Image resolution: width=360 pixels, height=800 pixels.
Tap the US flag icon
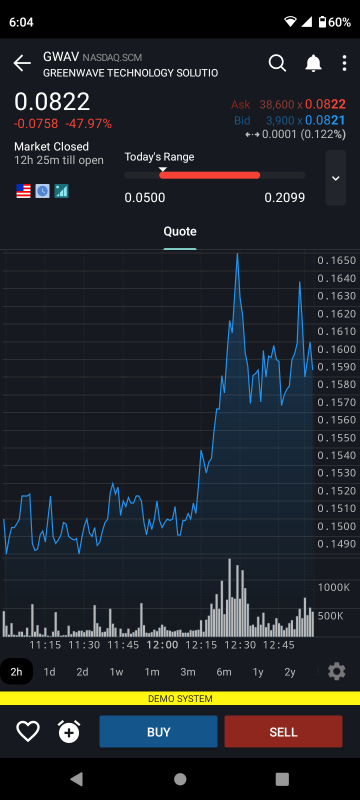click(23, 191)
